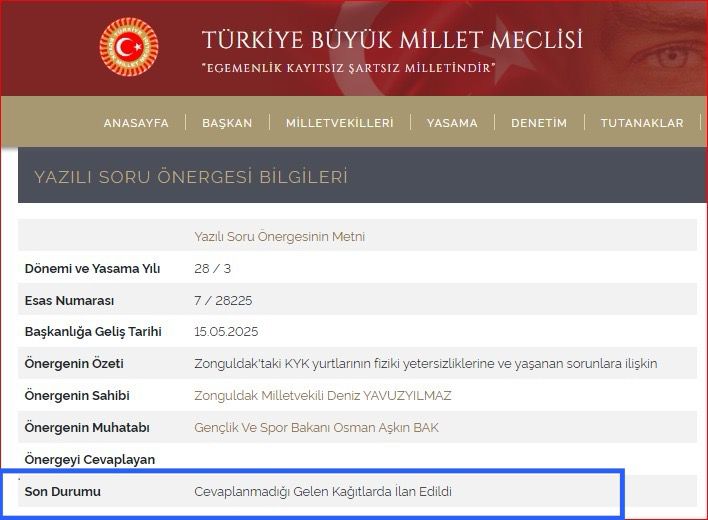Open the TUTANAKLAR menu item

tap(642, 123)
